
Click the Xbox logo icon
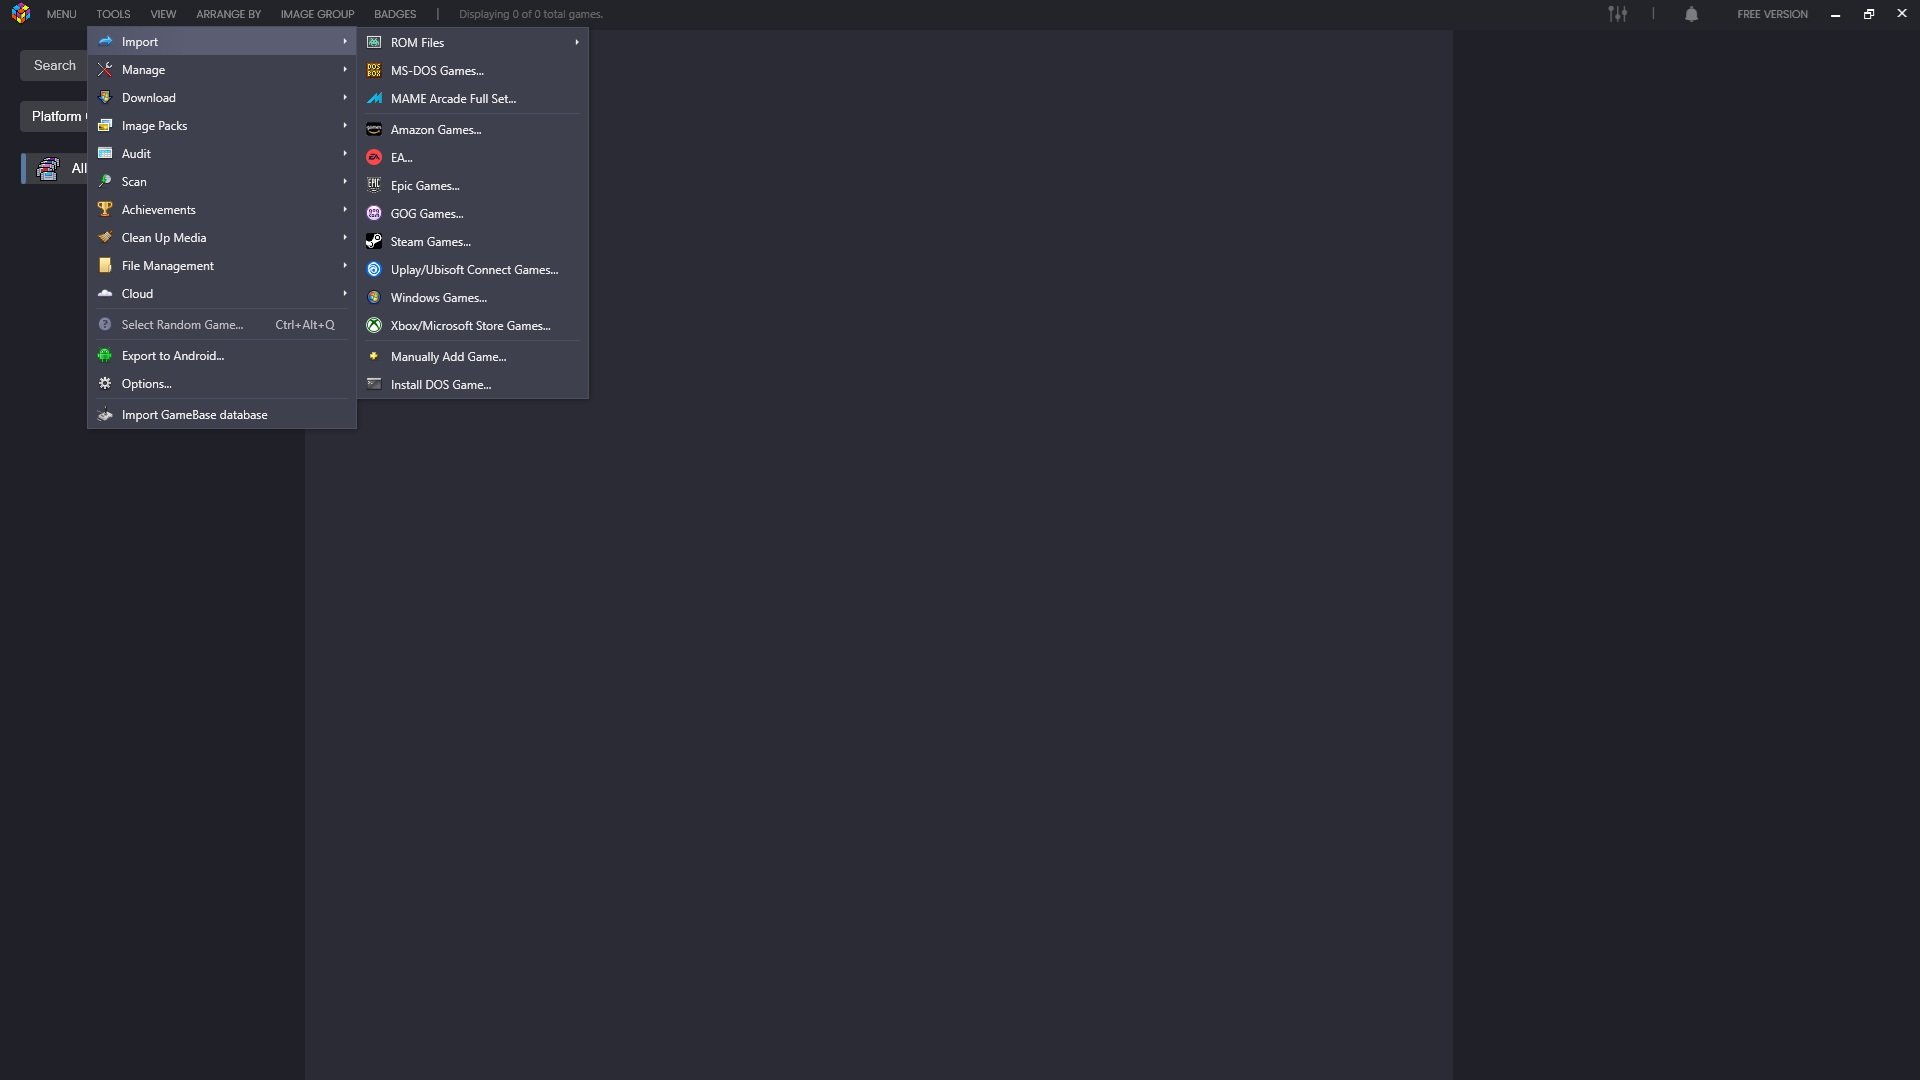(374, 326)
